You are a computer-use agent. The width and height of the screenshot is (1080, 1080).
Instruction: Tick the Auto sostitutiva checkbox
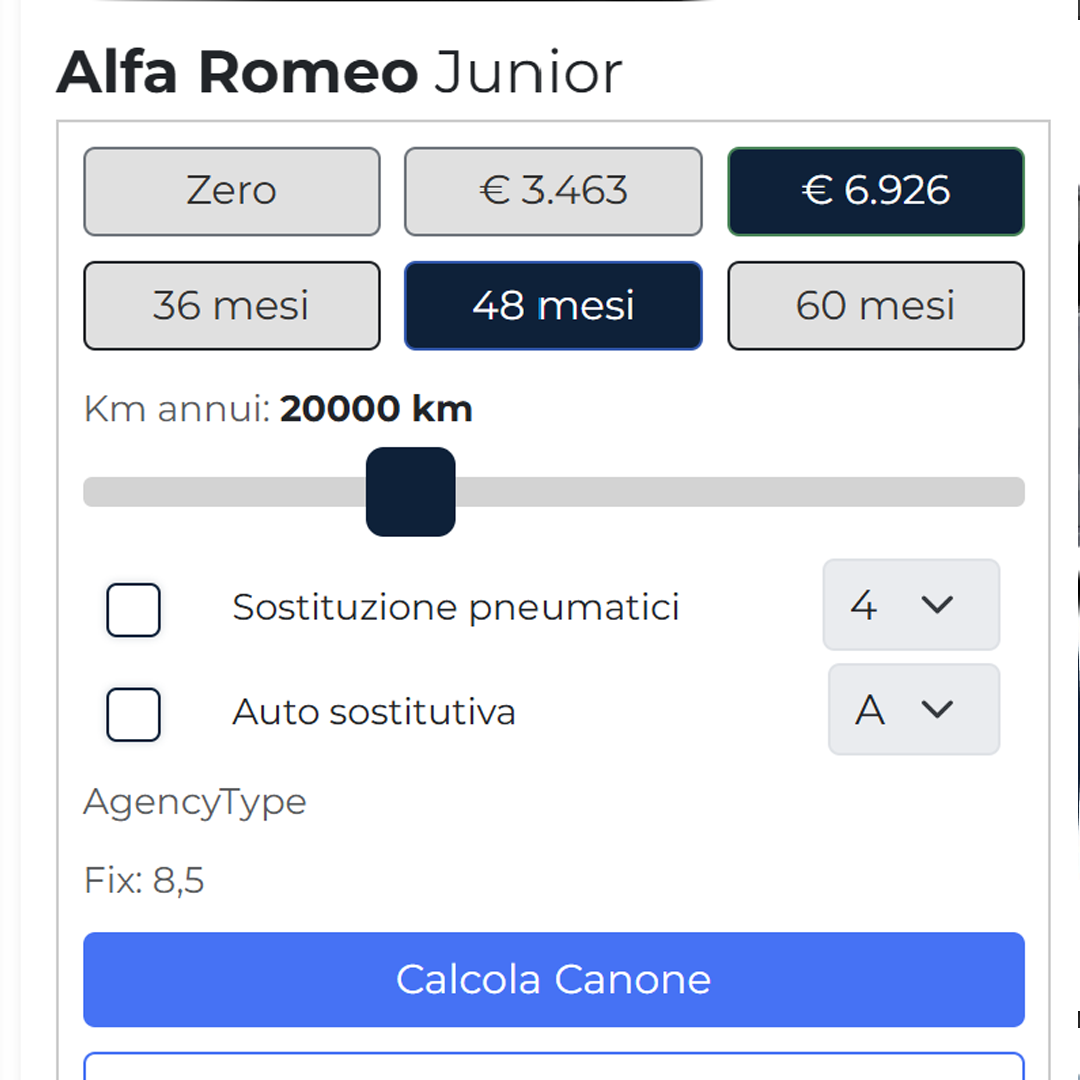pyautogui.click(x=134, y=714)
